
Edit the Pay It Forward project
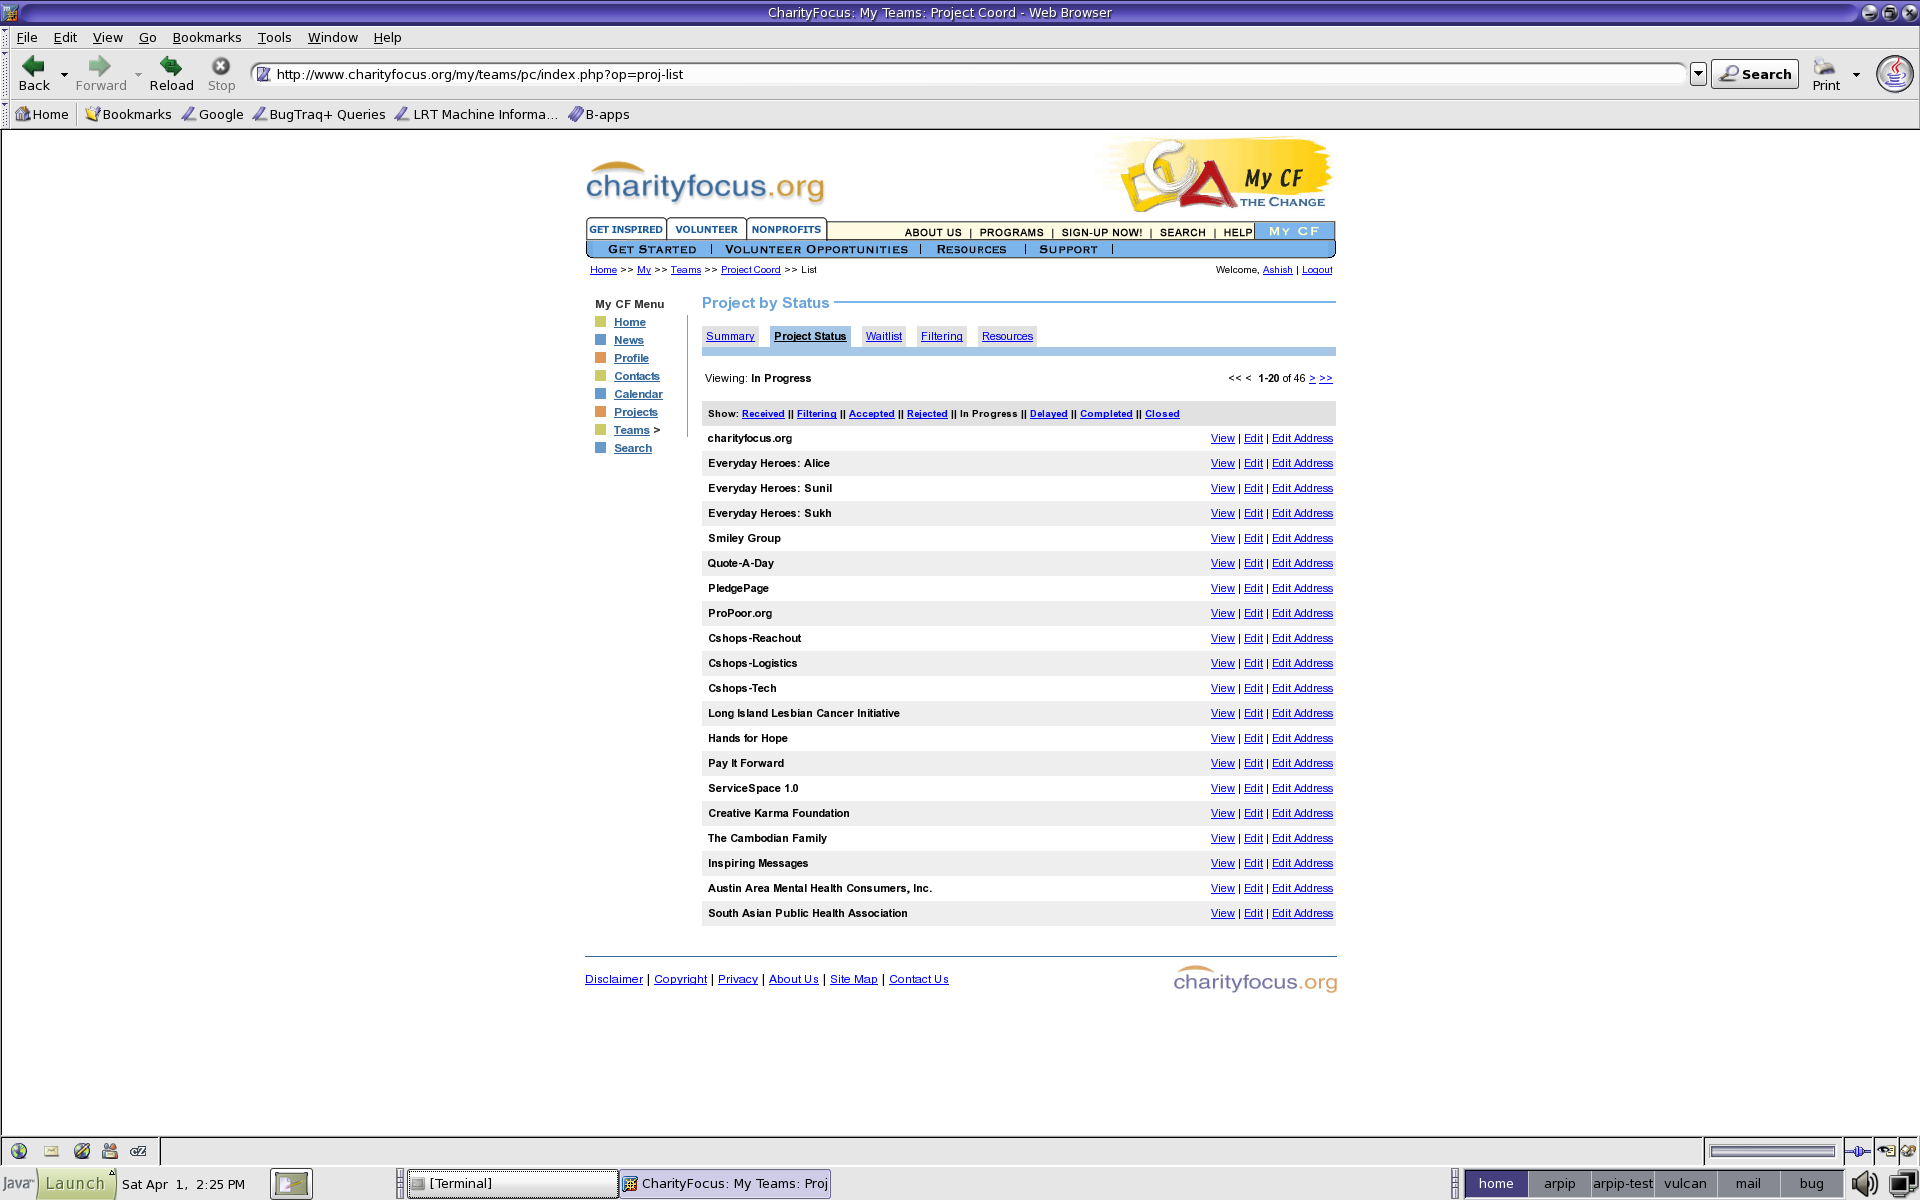1253,763
